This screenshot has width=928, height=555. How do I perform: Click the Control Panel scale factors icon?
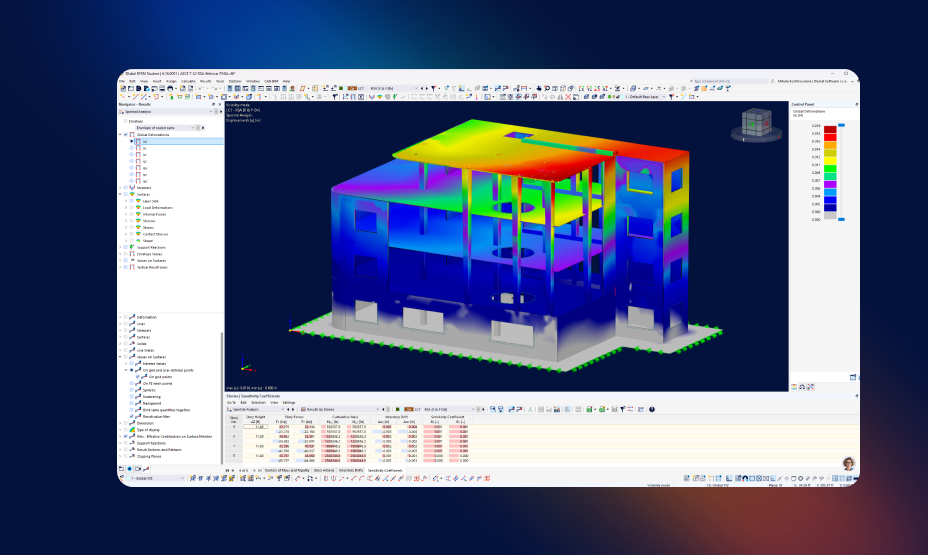click(x=802, y=387)
